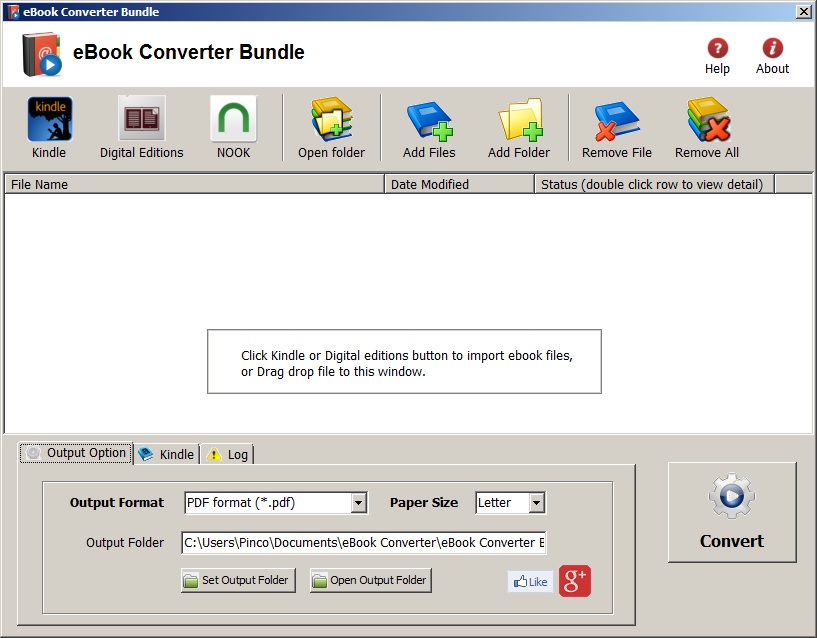
Task: Switch to the Output Option tab
Action: click(x=76, y=452)
